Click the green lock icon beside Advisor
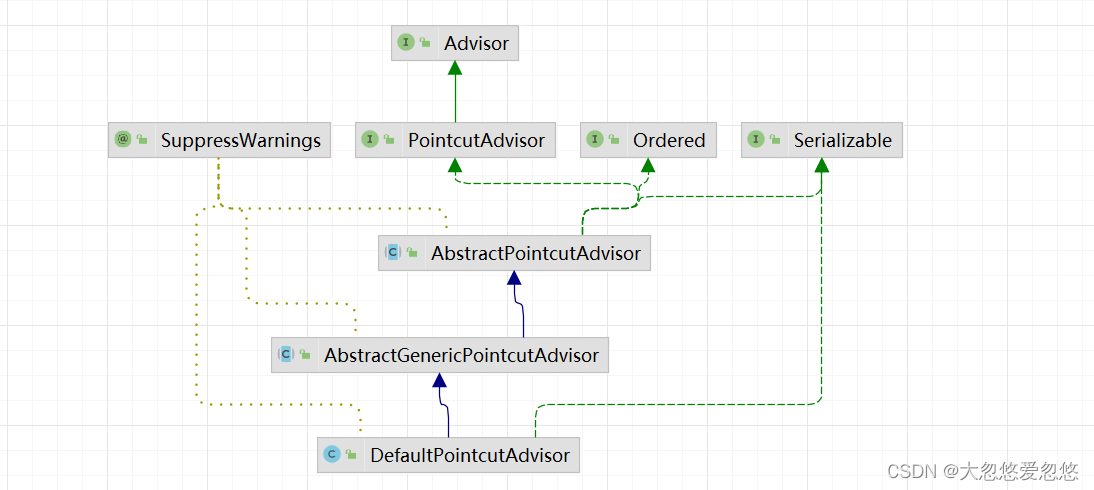1094x490 pixels. point(425,43)
